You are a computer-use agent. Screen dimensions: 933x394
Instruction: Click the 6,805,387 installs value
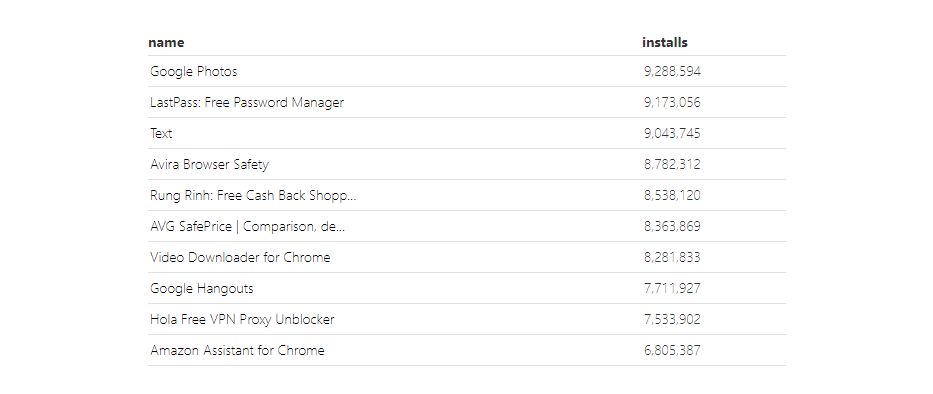coord(672,350)
